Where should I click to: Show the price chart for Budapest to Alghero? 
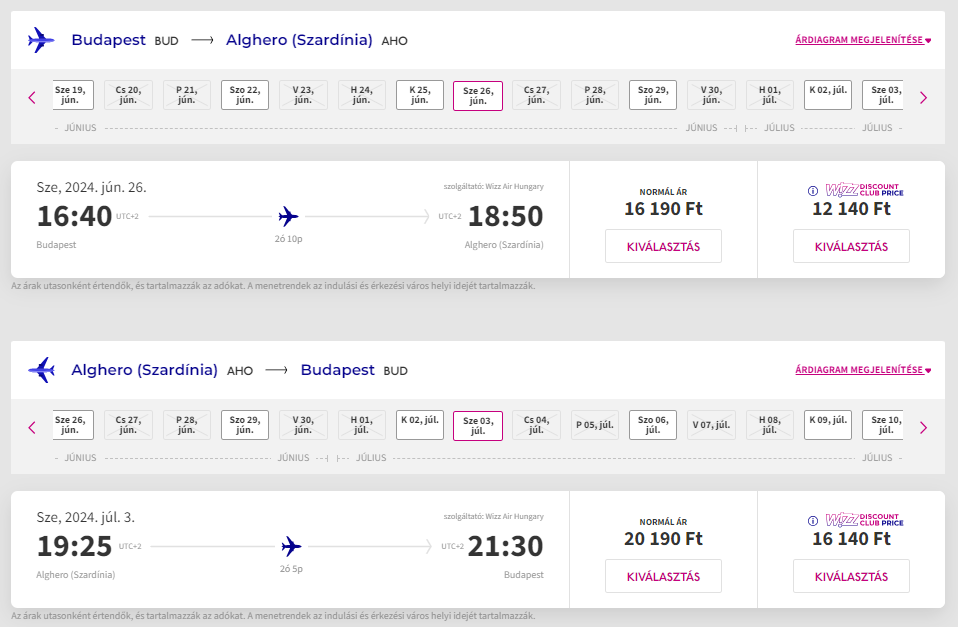[x=863, y=41]
